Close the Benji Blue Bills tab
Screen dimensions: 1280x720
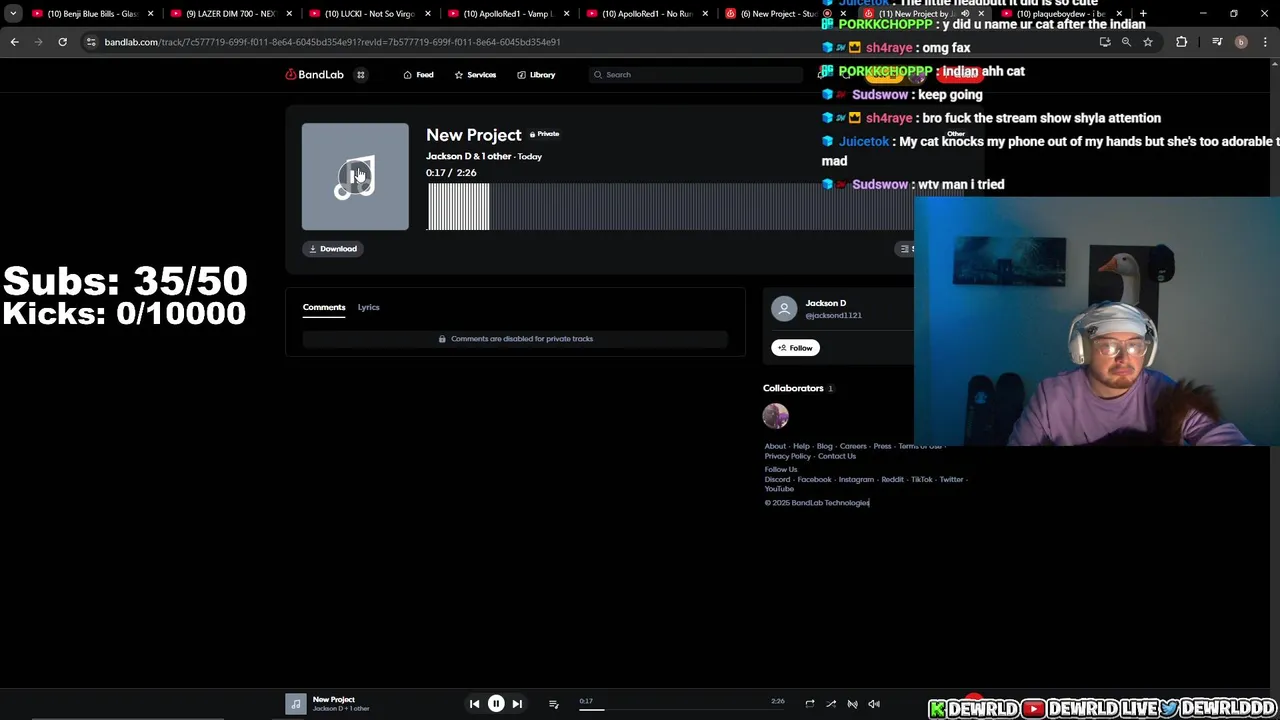[x=151, y=14]
